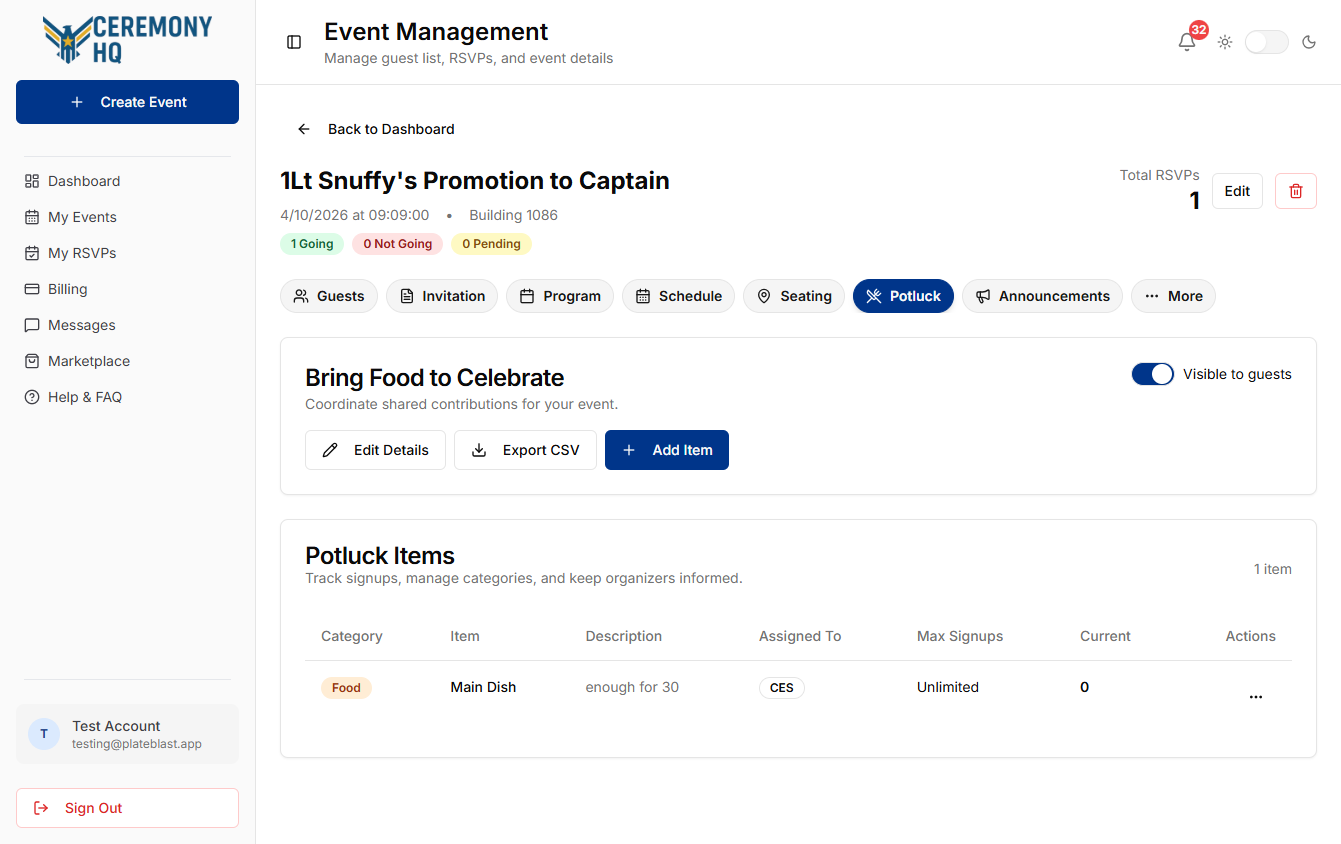Sign out of the account
The height and width of the screenshot is (844, 1341).
click(x=127, y=808)
